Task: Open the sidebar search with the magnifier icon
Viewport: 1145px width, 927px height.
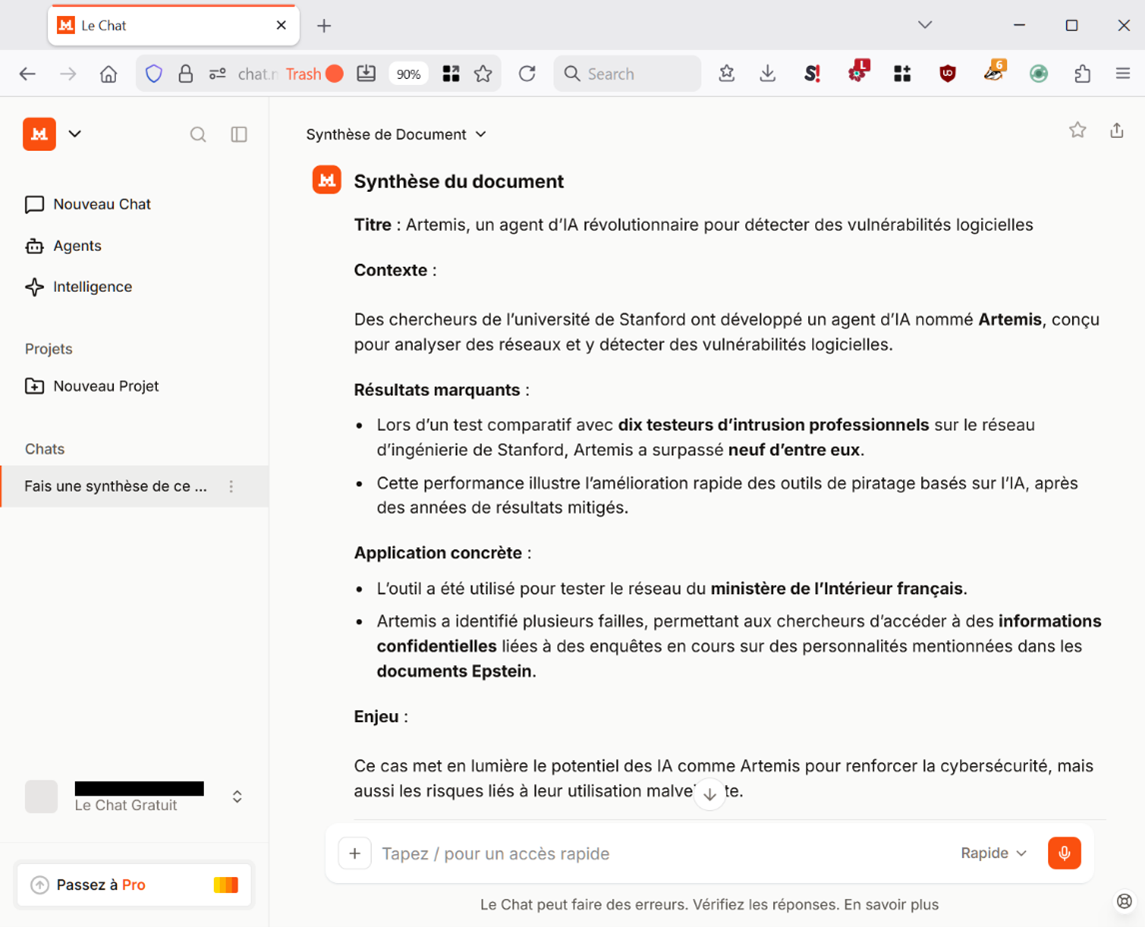Action: click(x=198, y=134)
